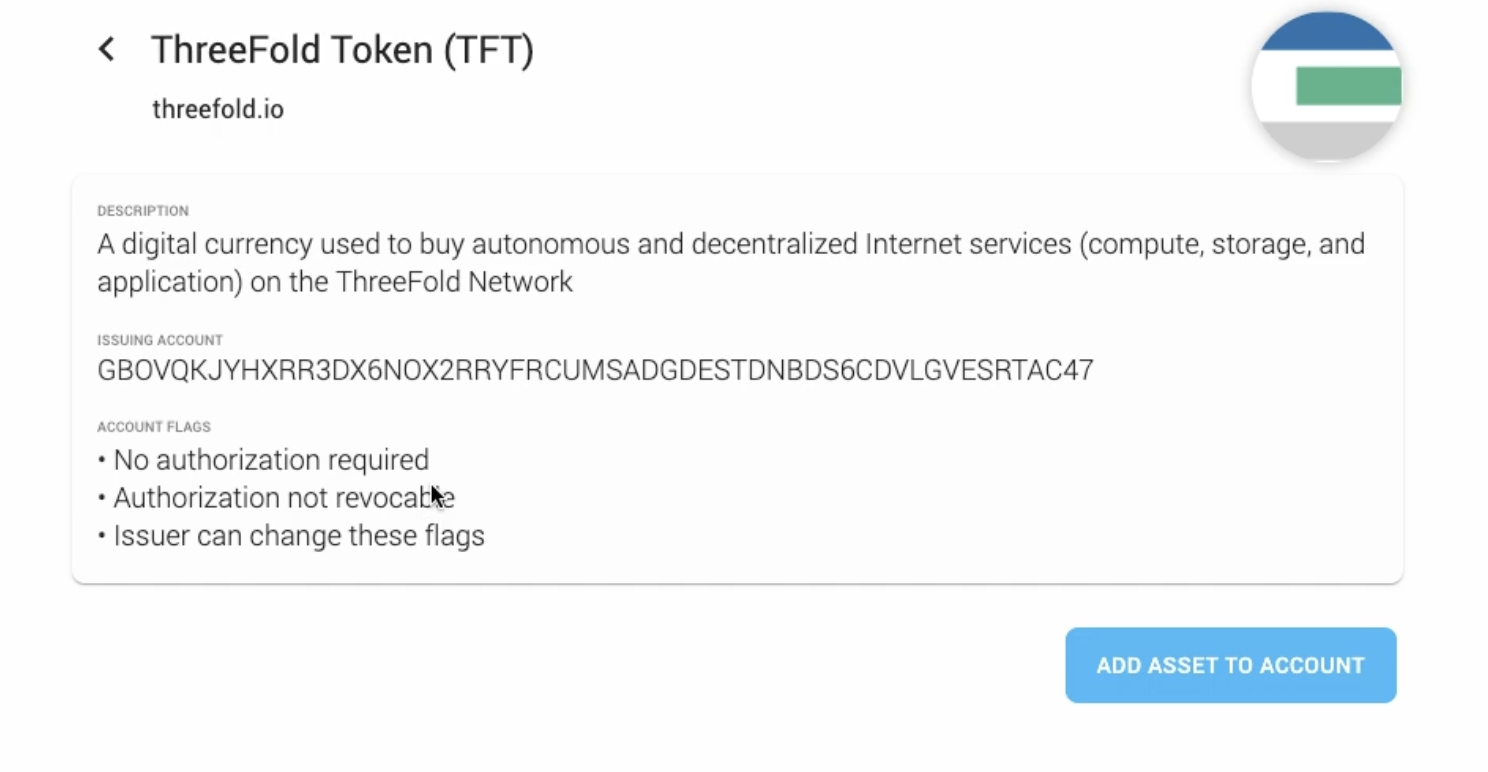Go back using the left chevron arrow
The image size is (1488, 772).
pos(106,49)
